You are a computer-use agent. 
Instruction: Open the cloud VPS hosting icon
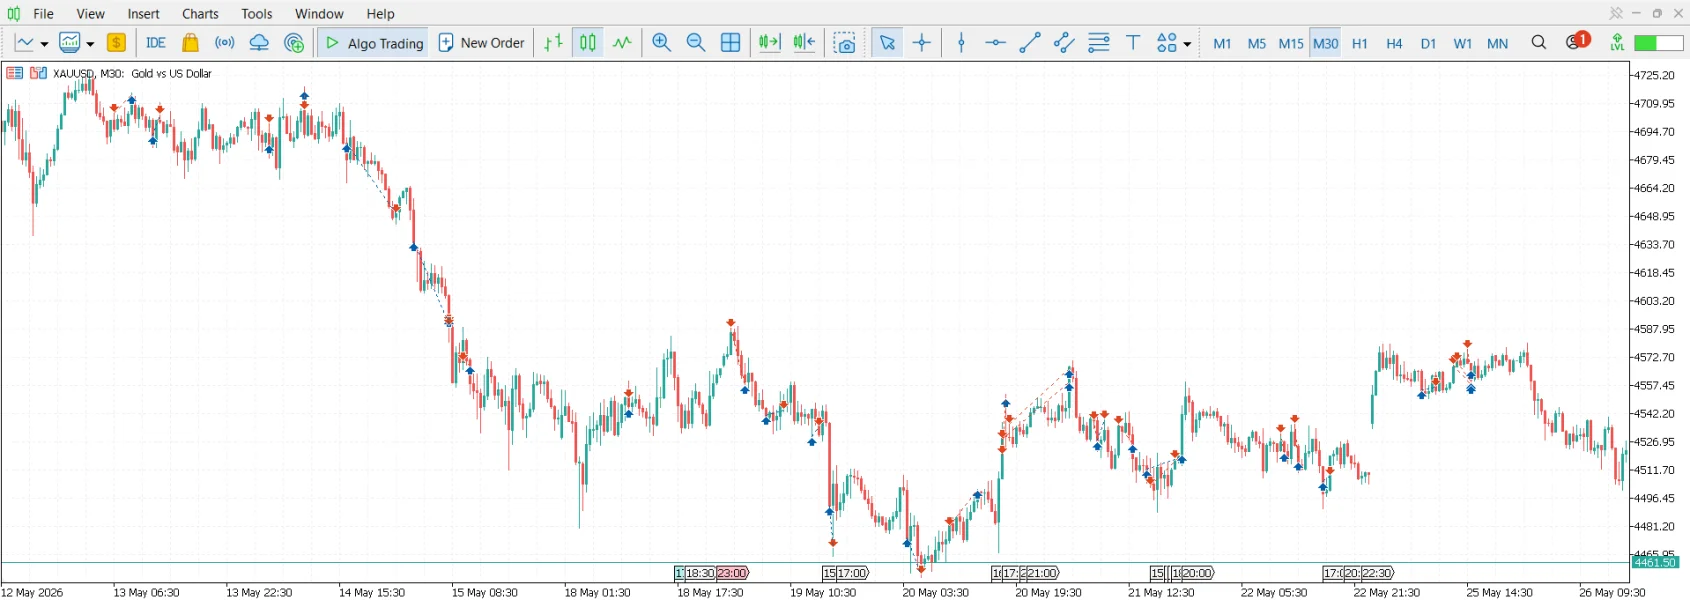[259, 43]
